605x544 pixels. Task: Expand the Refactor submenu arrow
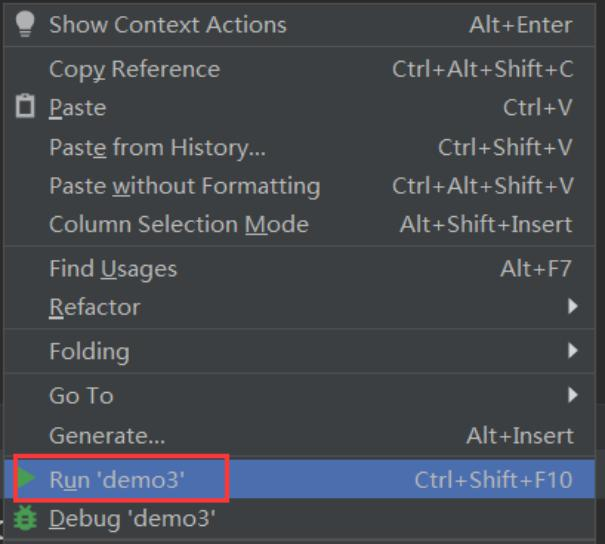573,307
